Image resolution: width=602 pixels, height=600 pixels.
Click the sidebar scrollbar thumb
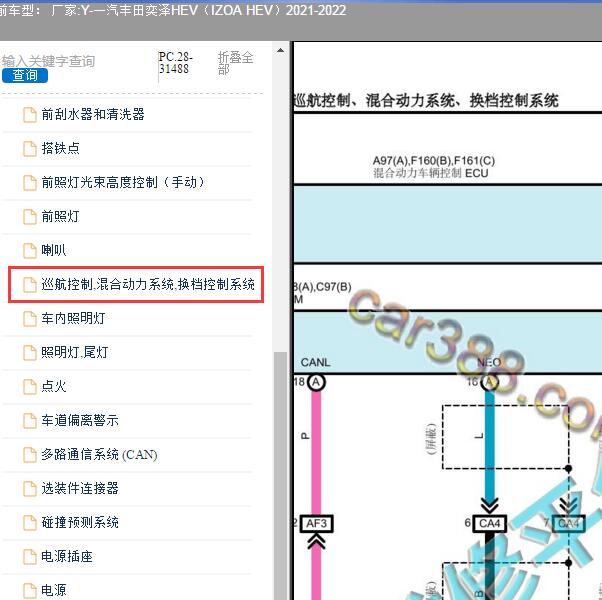[x=281, y=475]
